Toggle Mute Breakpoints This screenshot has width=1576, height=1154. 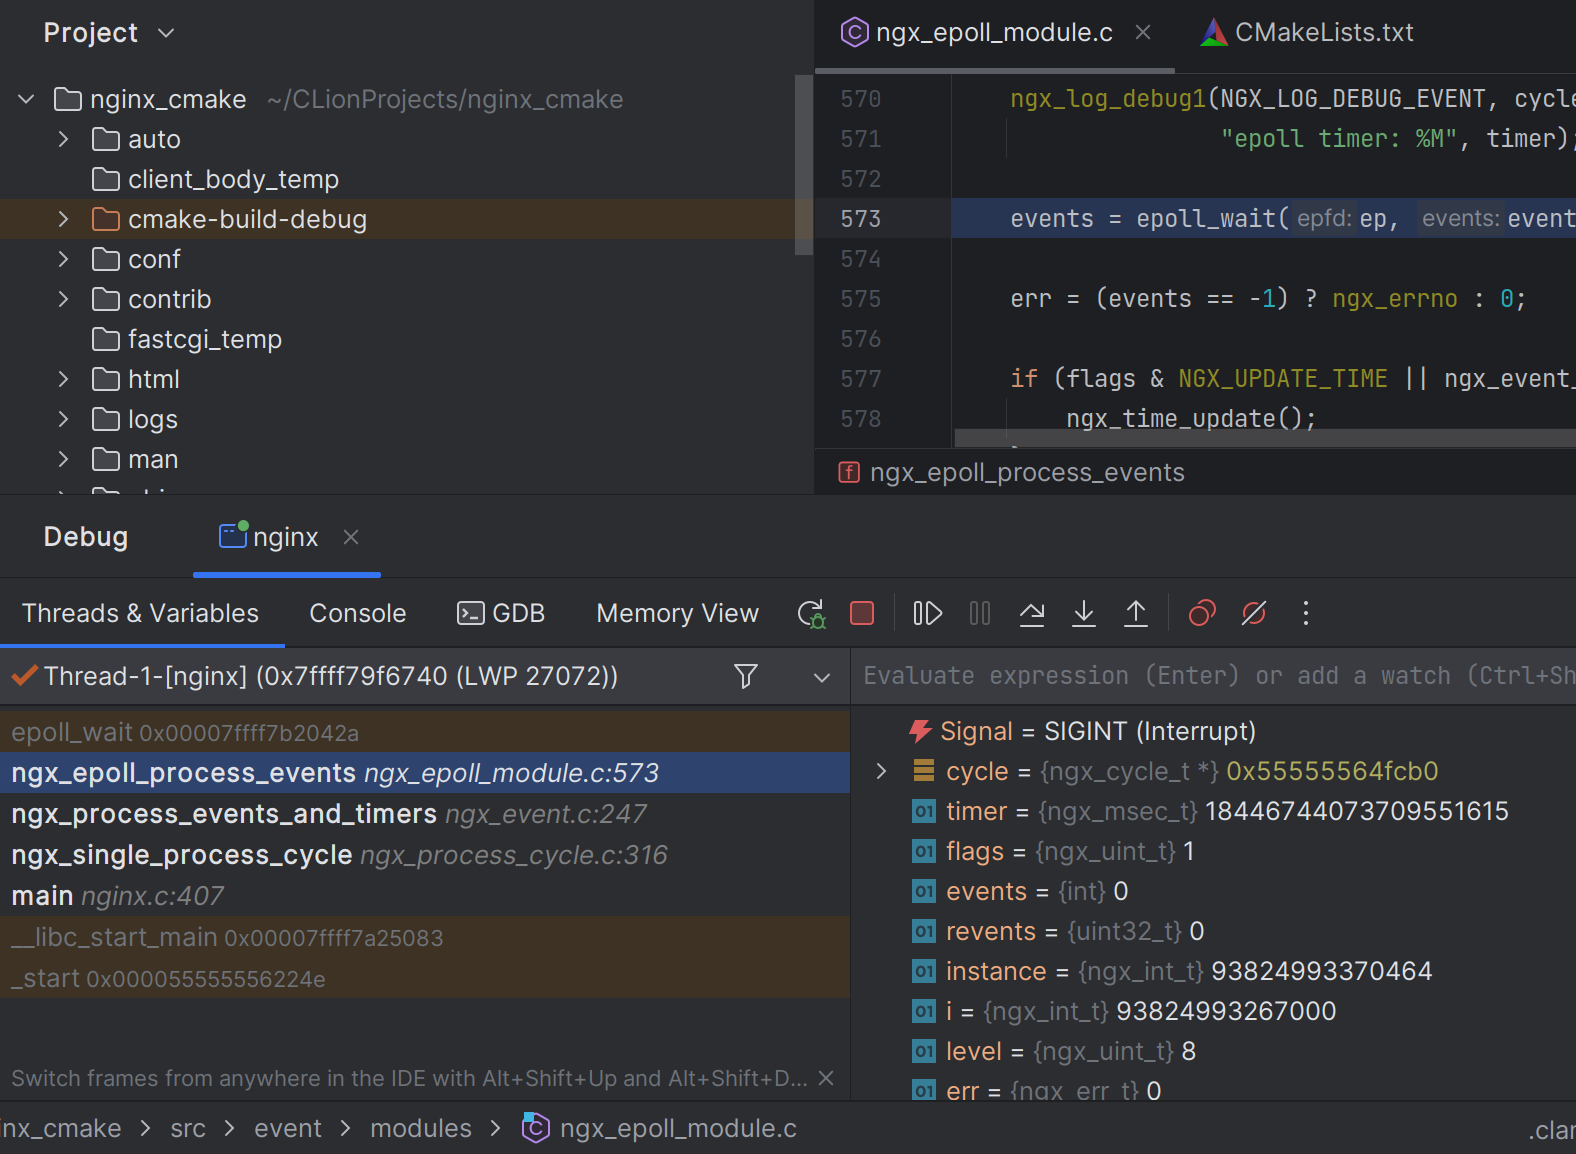point(1254,613)
